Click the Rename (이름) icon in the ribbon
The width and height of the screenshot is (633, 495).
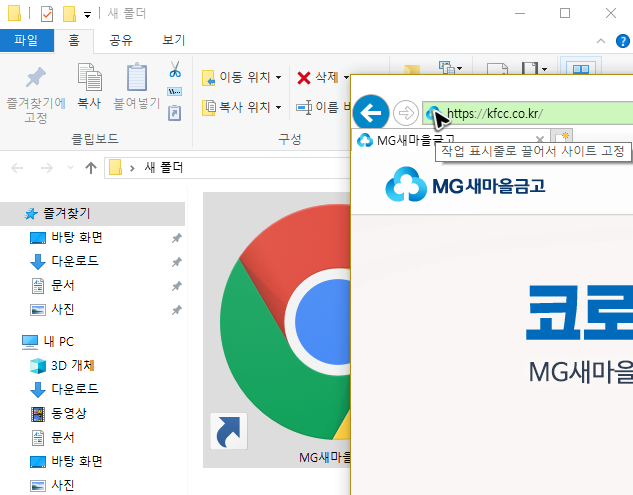[x=304, y=107]
